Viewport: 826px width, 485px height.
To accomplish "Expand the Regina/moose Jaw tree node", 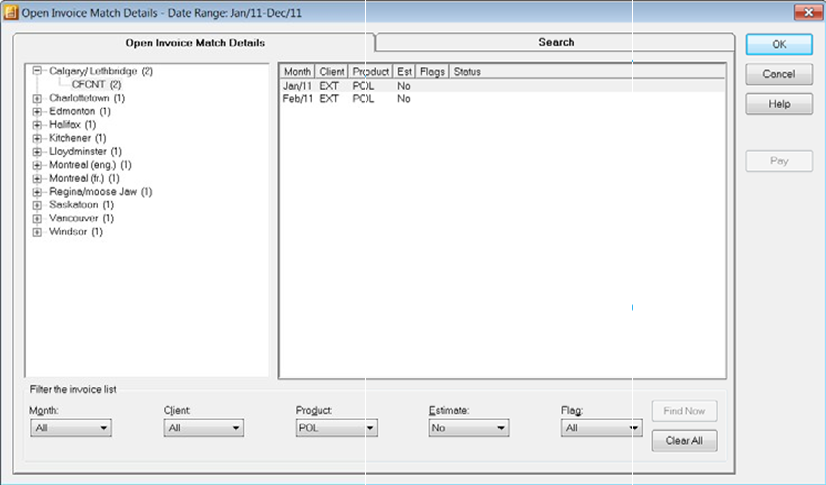I will coord(37,192).
